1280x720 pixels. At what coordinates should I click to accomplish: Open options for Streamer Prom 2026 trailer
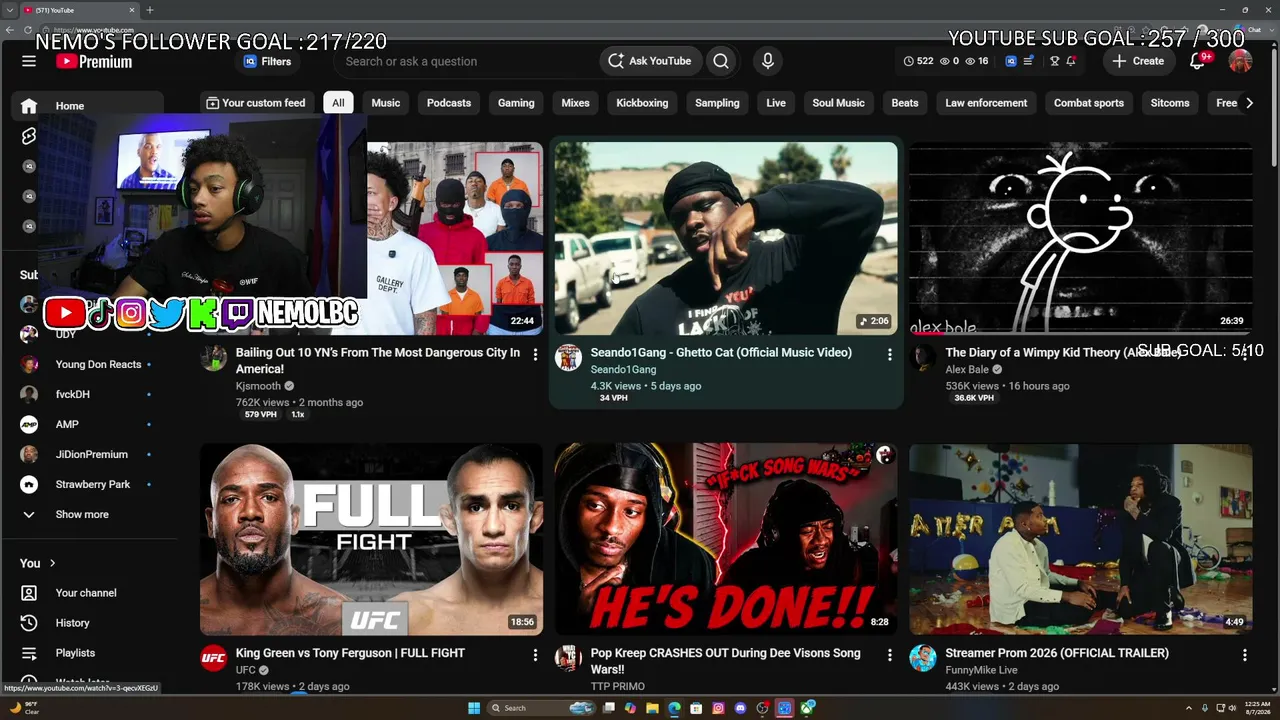[1245, 655]
